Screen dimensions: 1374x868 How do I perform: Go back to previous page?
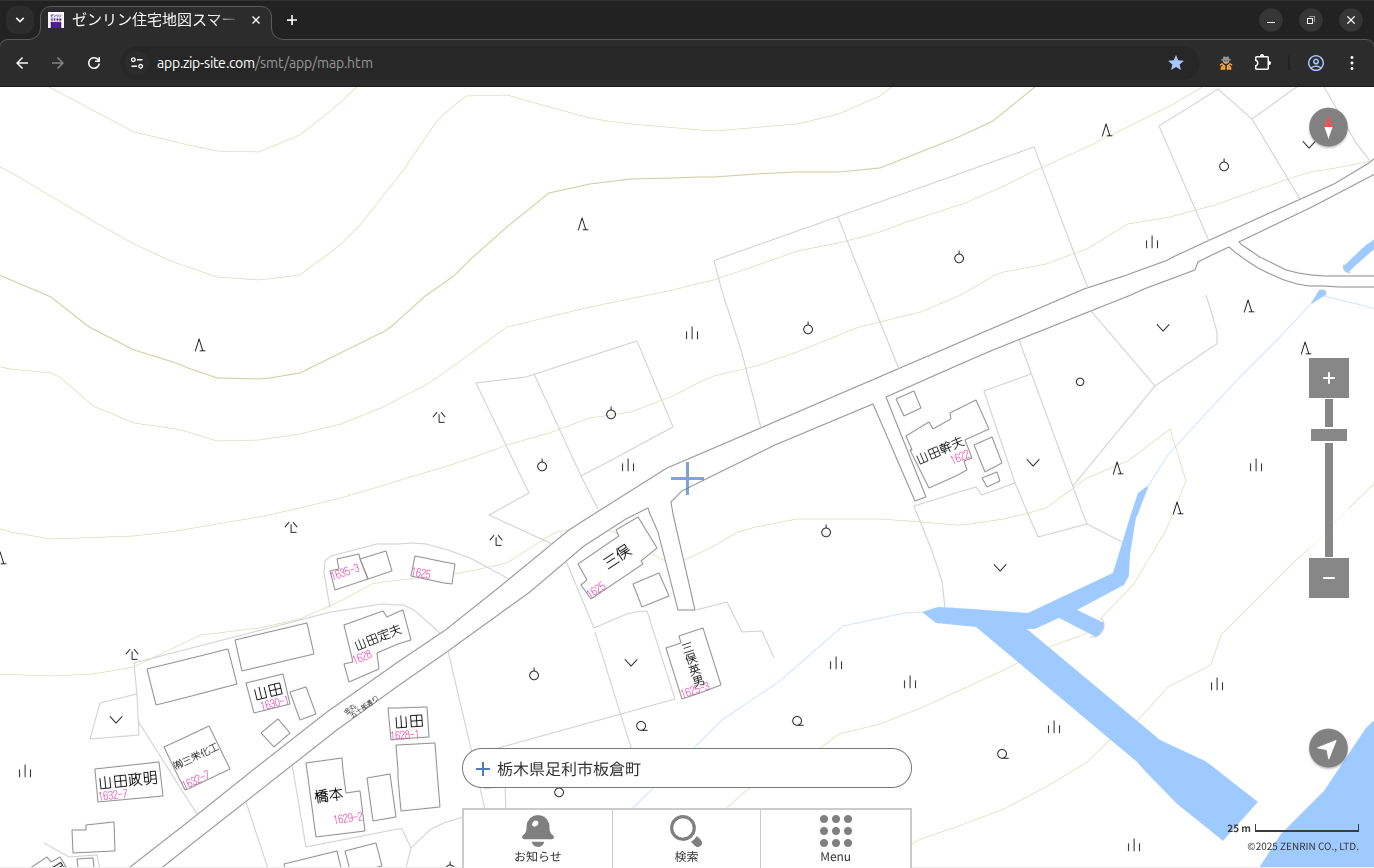click(22, 63)
